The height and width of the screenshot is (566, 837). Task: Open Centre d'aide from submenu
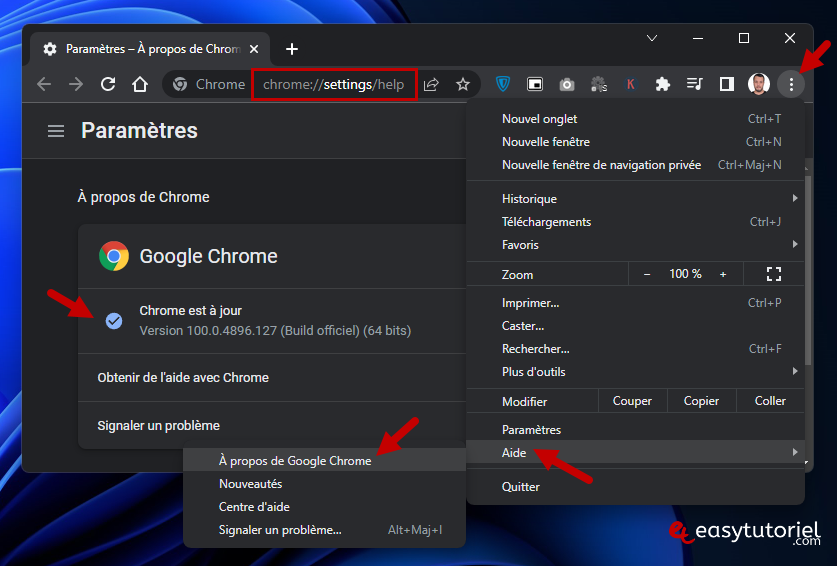(325, 507)
